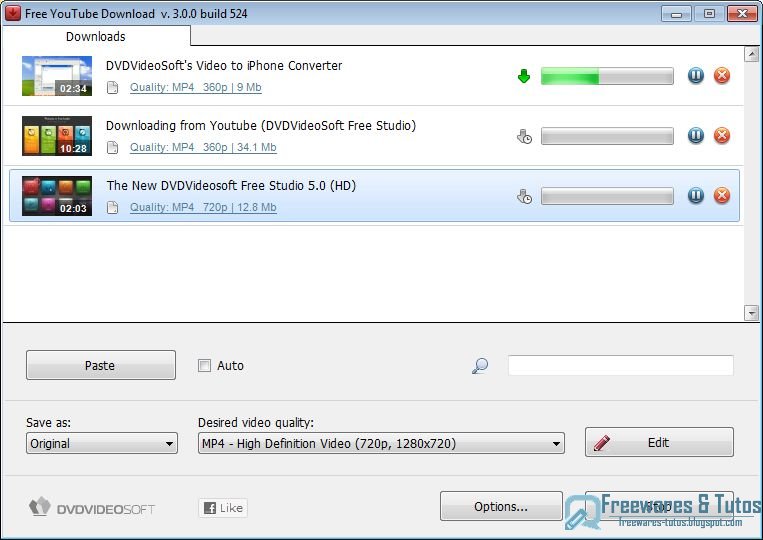Click the Facebook Like button
Viewport: 763px width, 540px height.
223,508
